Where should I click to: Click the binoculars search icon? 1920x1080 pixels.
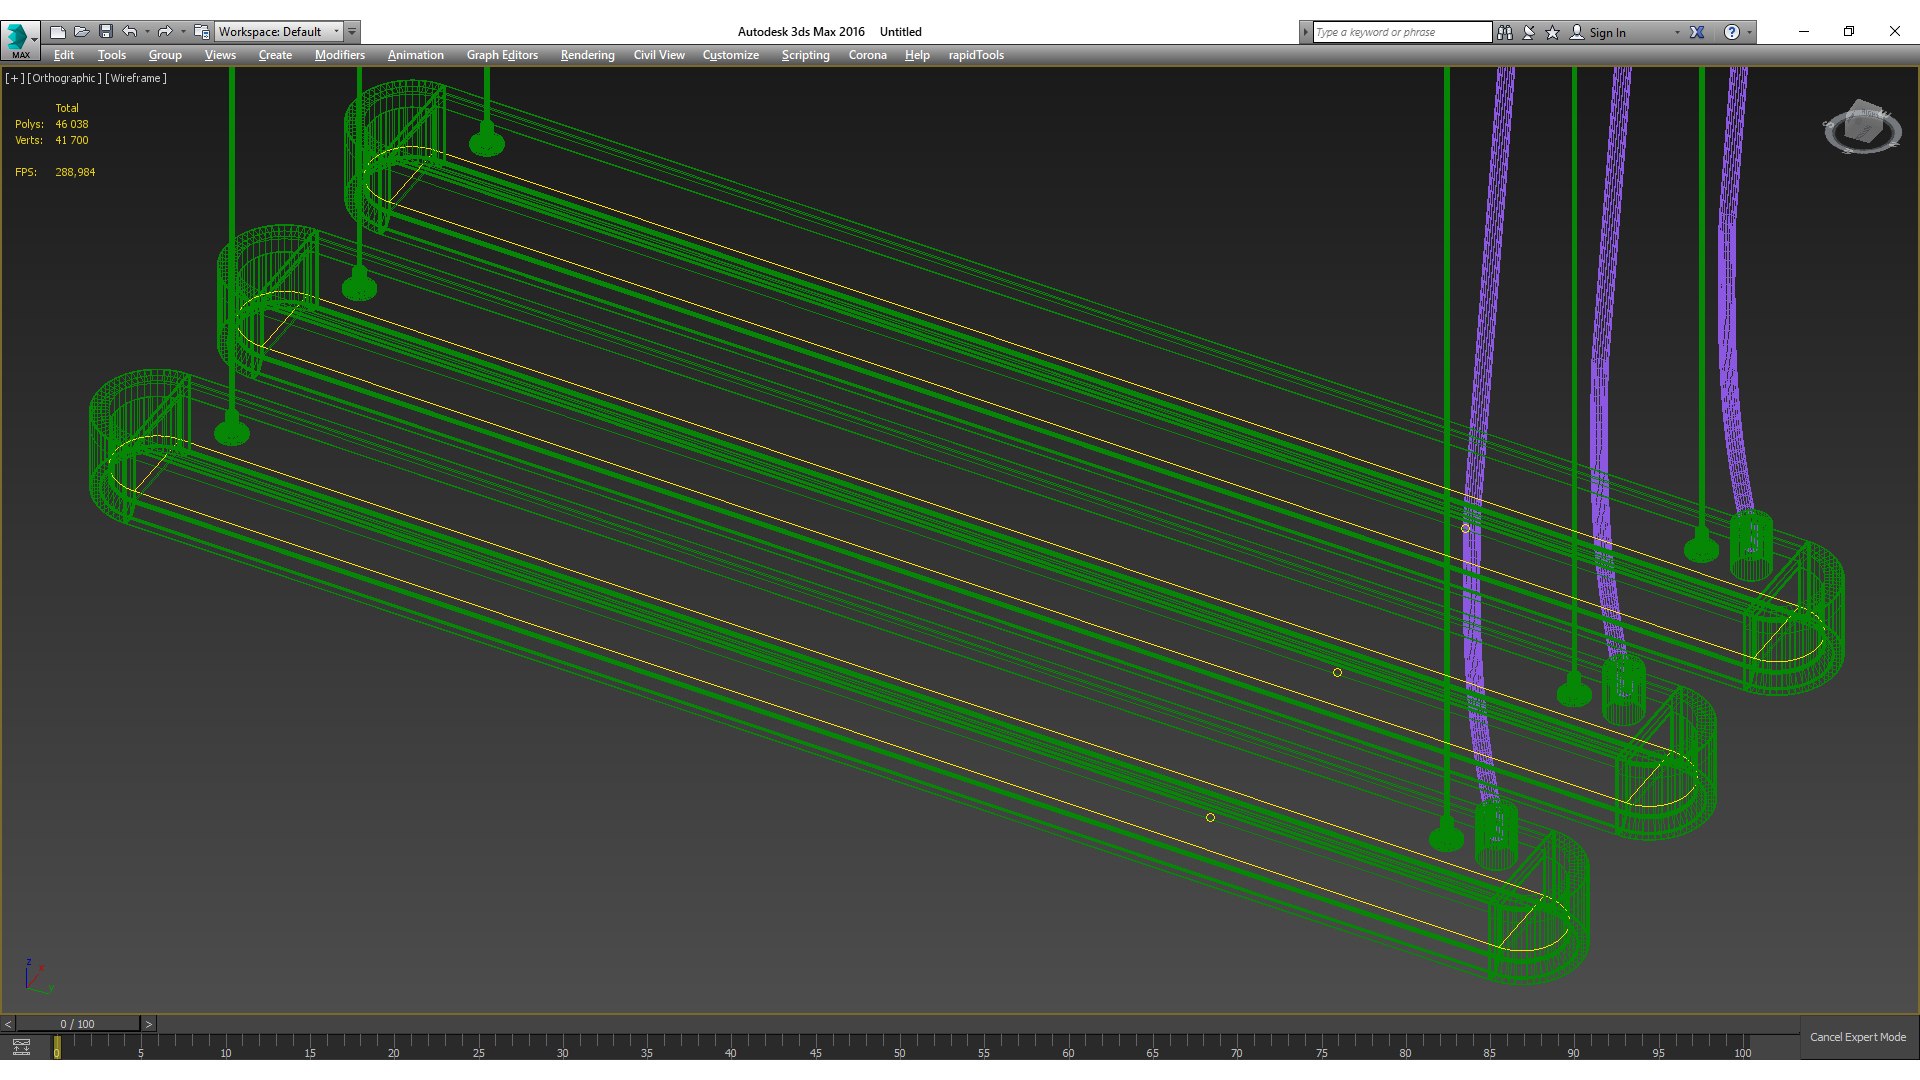pyautogui.click(x=1505, y=32)
